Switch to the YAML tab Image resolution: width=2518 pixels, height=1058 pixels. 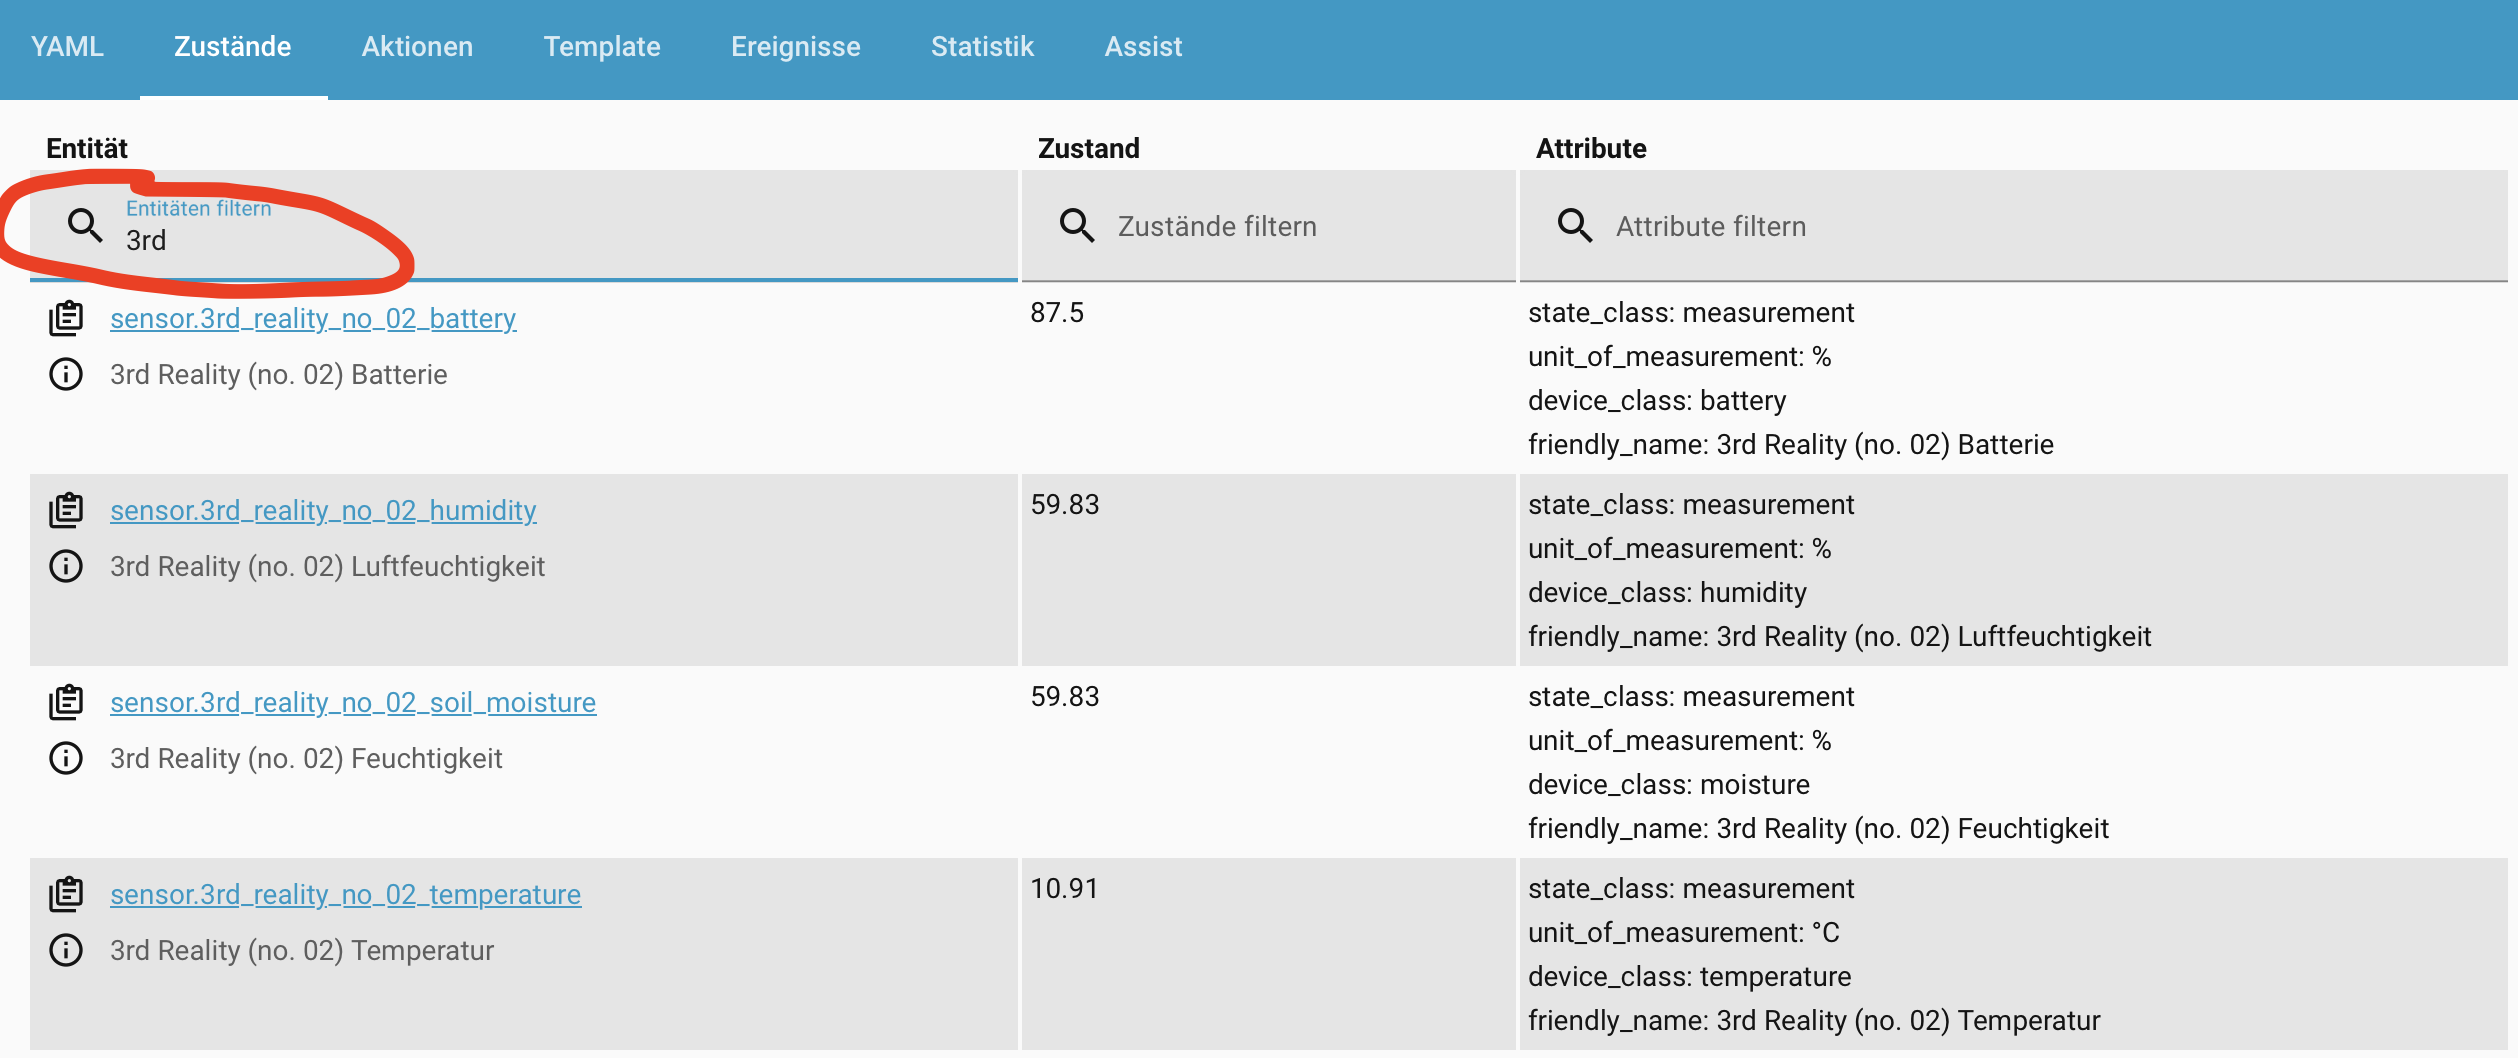click(x=67, y=47)
